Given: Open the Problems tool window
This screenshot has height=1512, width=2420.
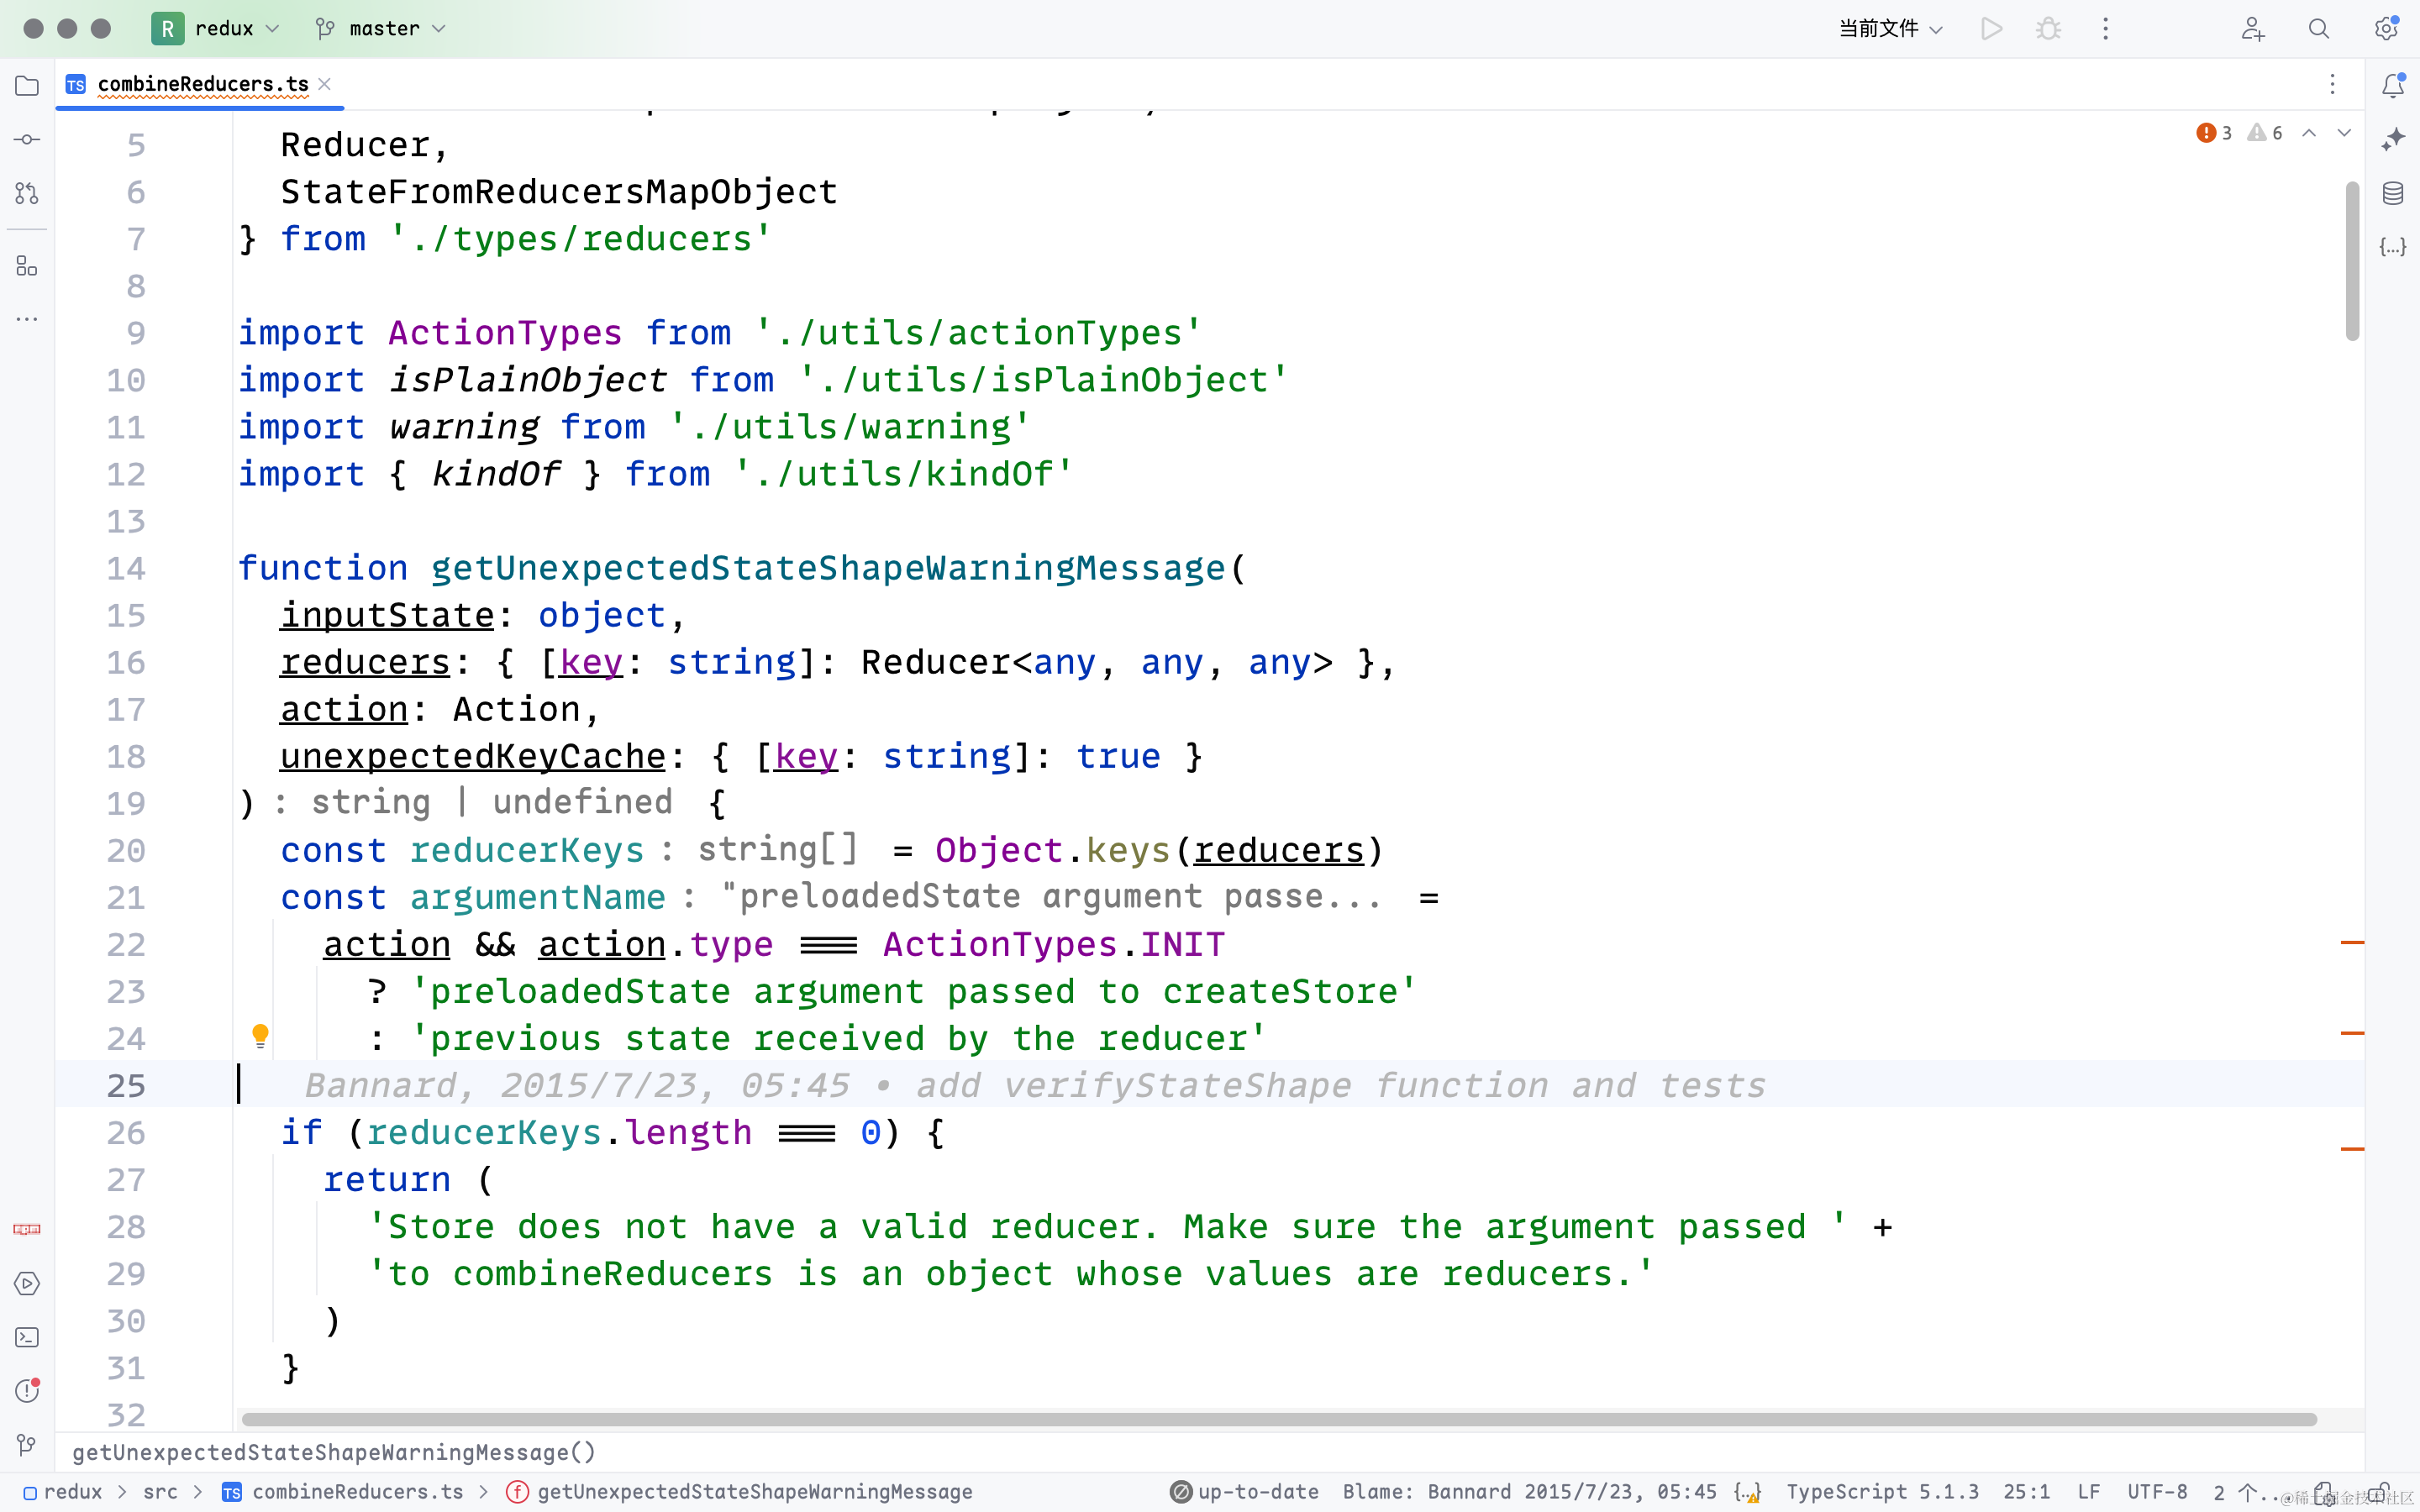Looking at the screenshot, I should tap(27, 1390).
